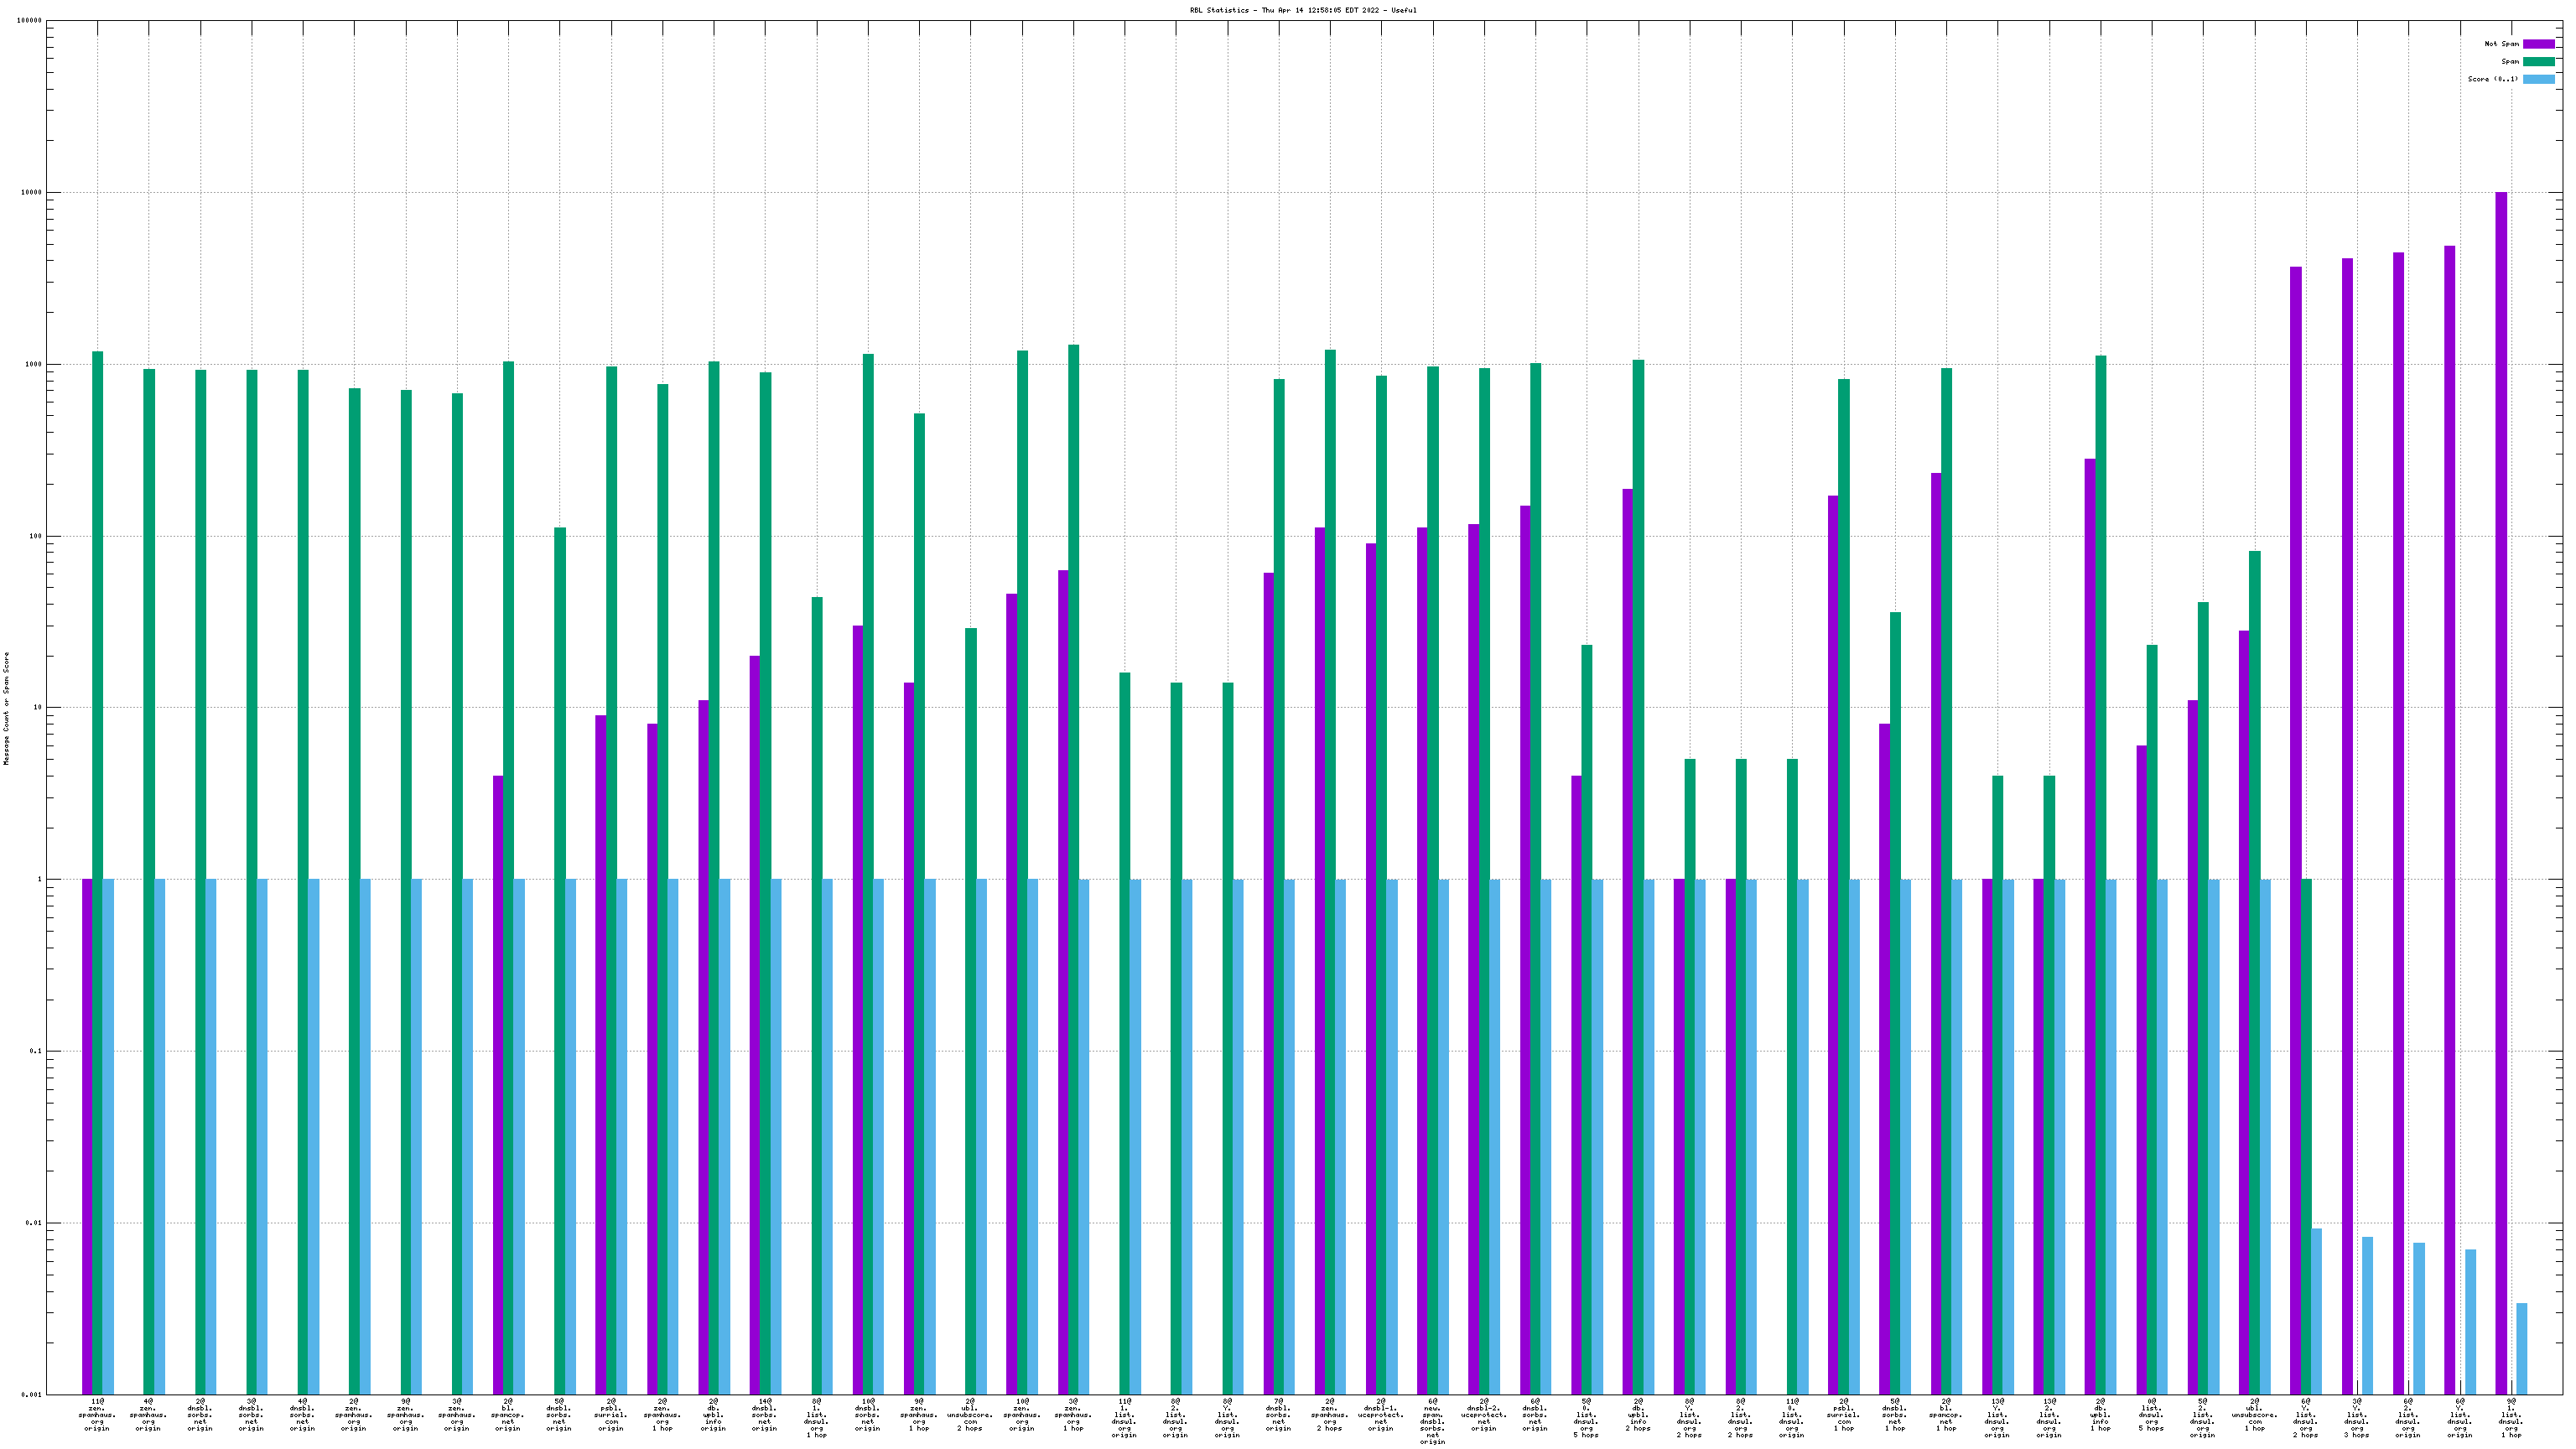Image resolution: width=2576 pixels, height=1449 pixels.
Task: Click the 'ubl.unsubscore.com 1 hop' x-axis label
Action: click(x=2254, y=1415)
